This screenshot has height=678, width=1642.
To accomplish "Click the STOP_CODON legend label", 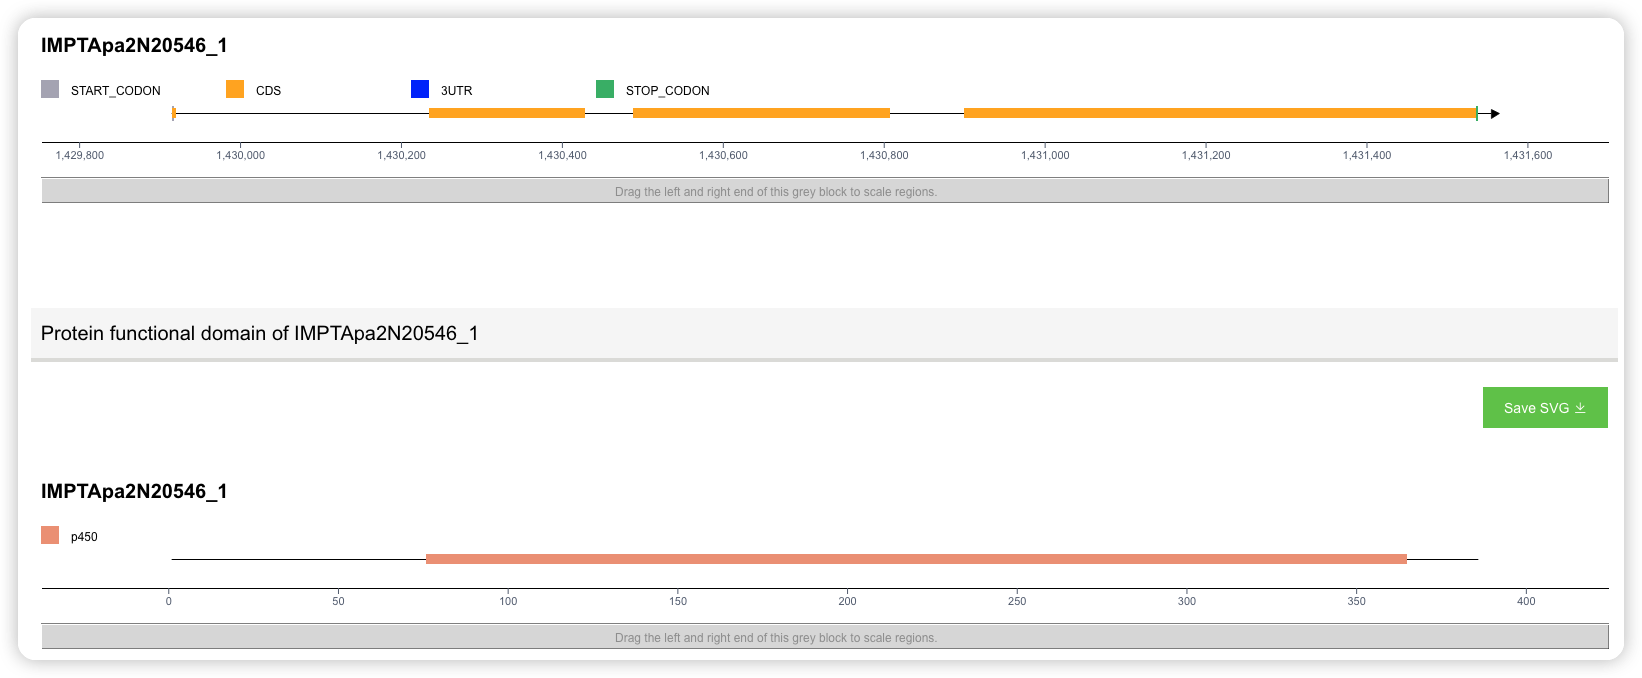I will 667,91.
